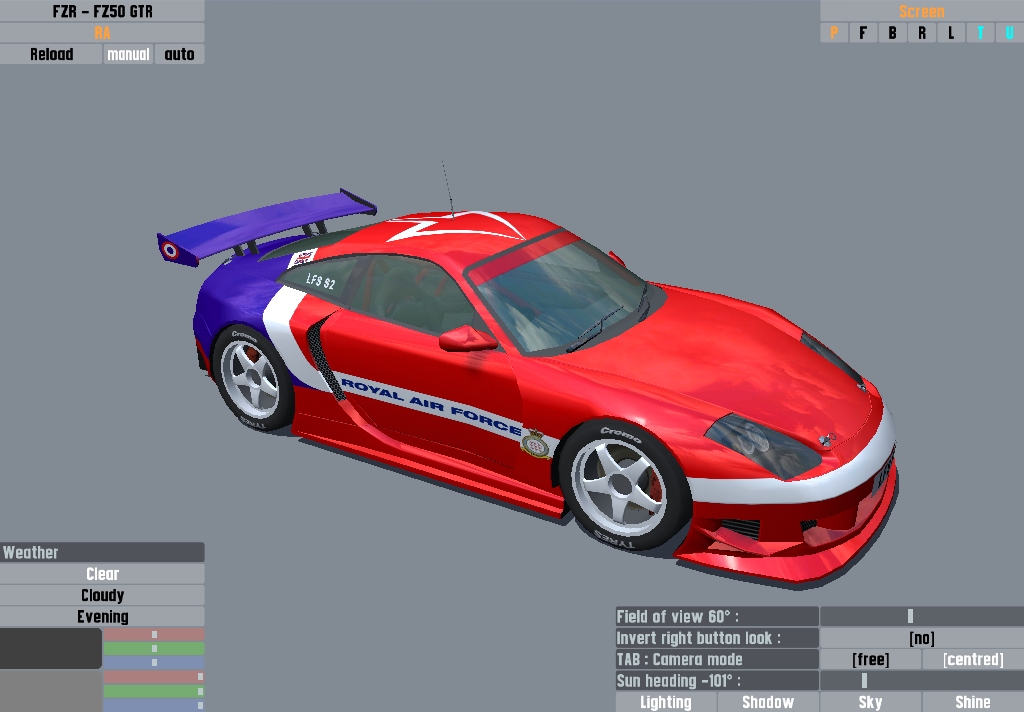Viewport: 1024px width, 712px height.
Task: Click the TAB : Camera mode label
Action: point(717,660)
